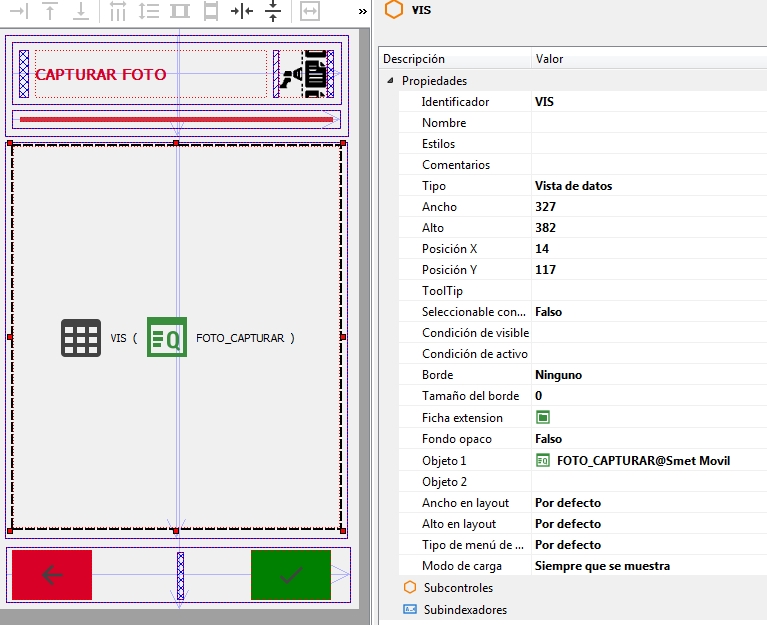767x625 pixels.
Task: Collapse the Propiedades section
Action: [x=390, y=80]
